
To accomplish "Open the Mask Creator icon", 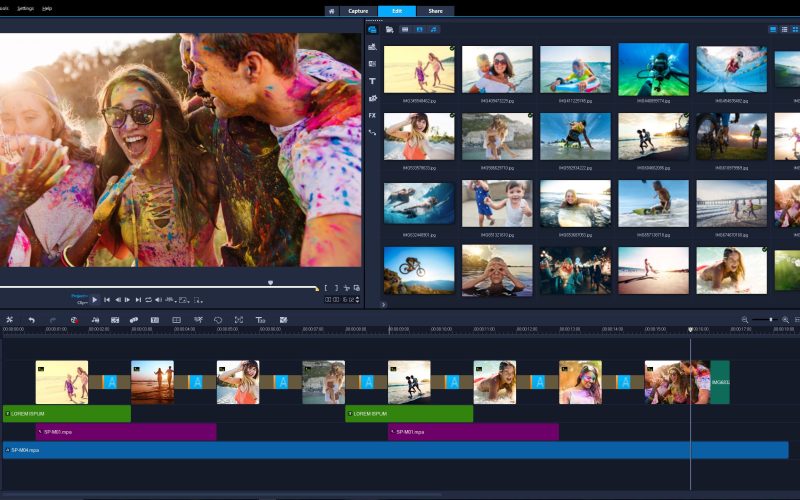I will coord(218,320).
